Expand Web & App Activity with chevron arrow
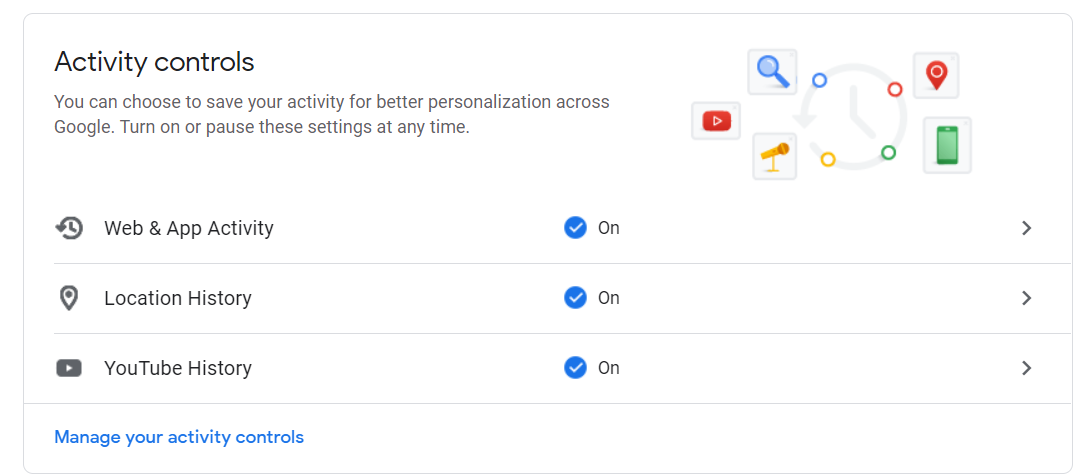Screen dimensions: 1082x475 point(1026,228)
